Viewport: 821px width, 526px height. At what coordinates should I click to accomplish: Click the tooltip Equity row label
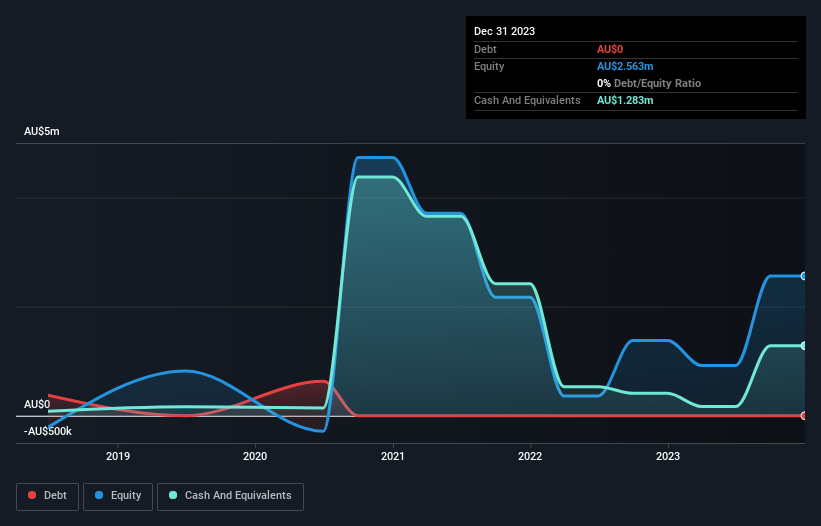click(489, 66)
